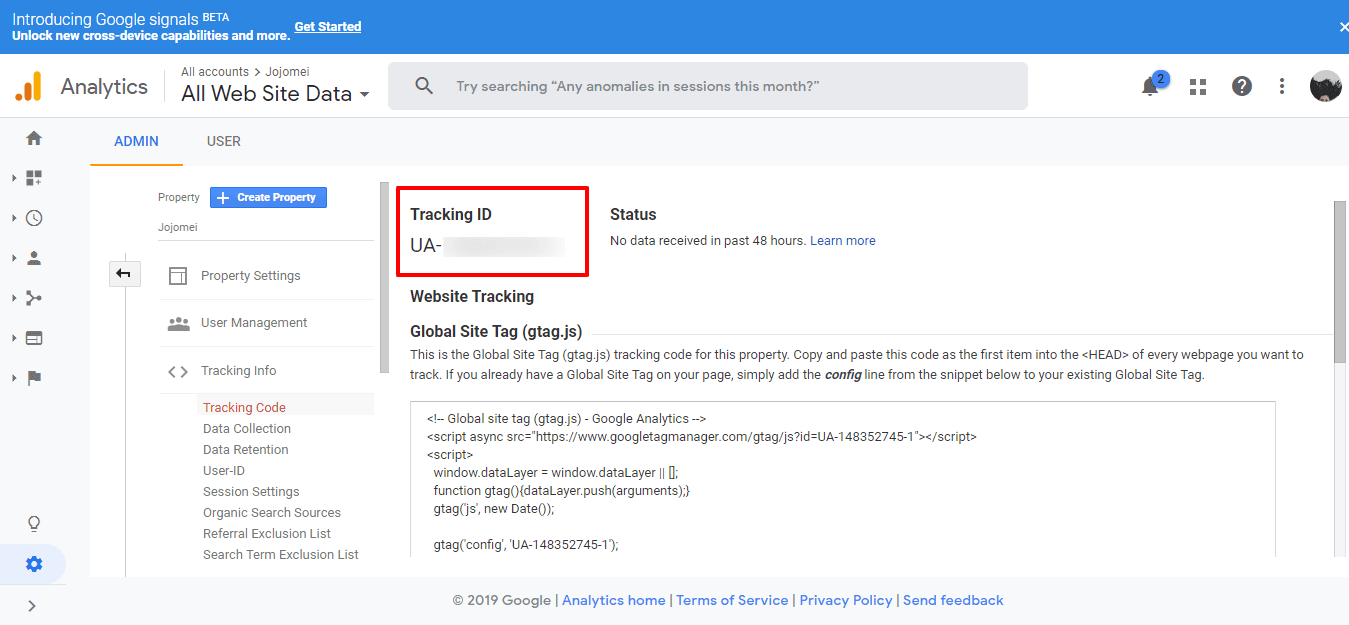Open the Audience person icon
This screenshot has width=1349, height=625.
[34, 258]
